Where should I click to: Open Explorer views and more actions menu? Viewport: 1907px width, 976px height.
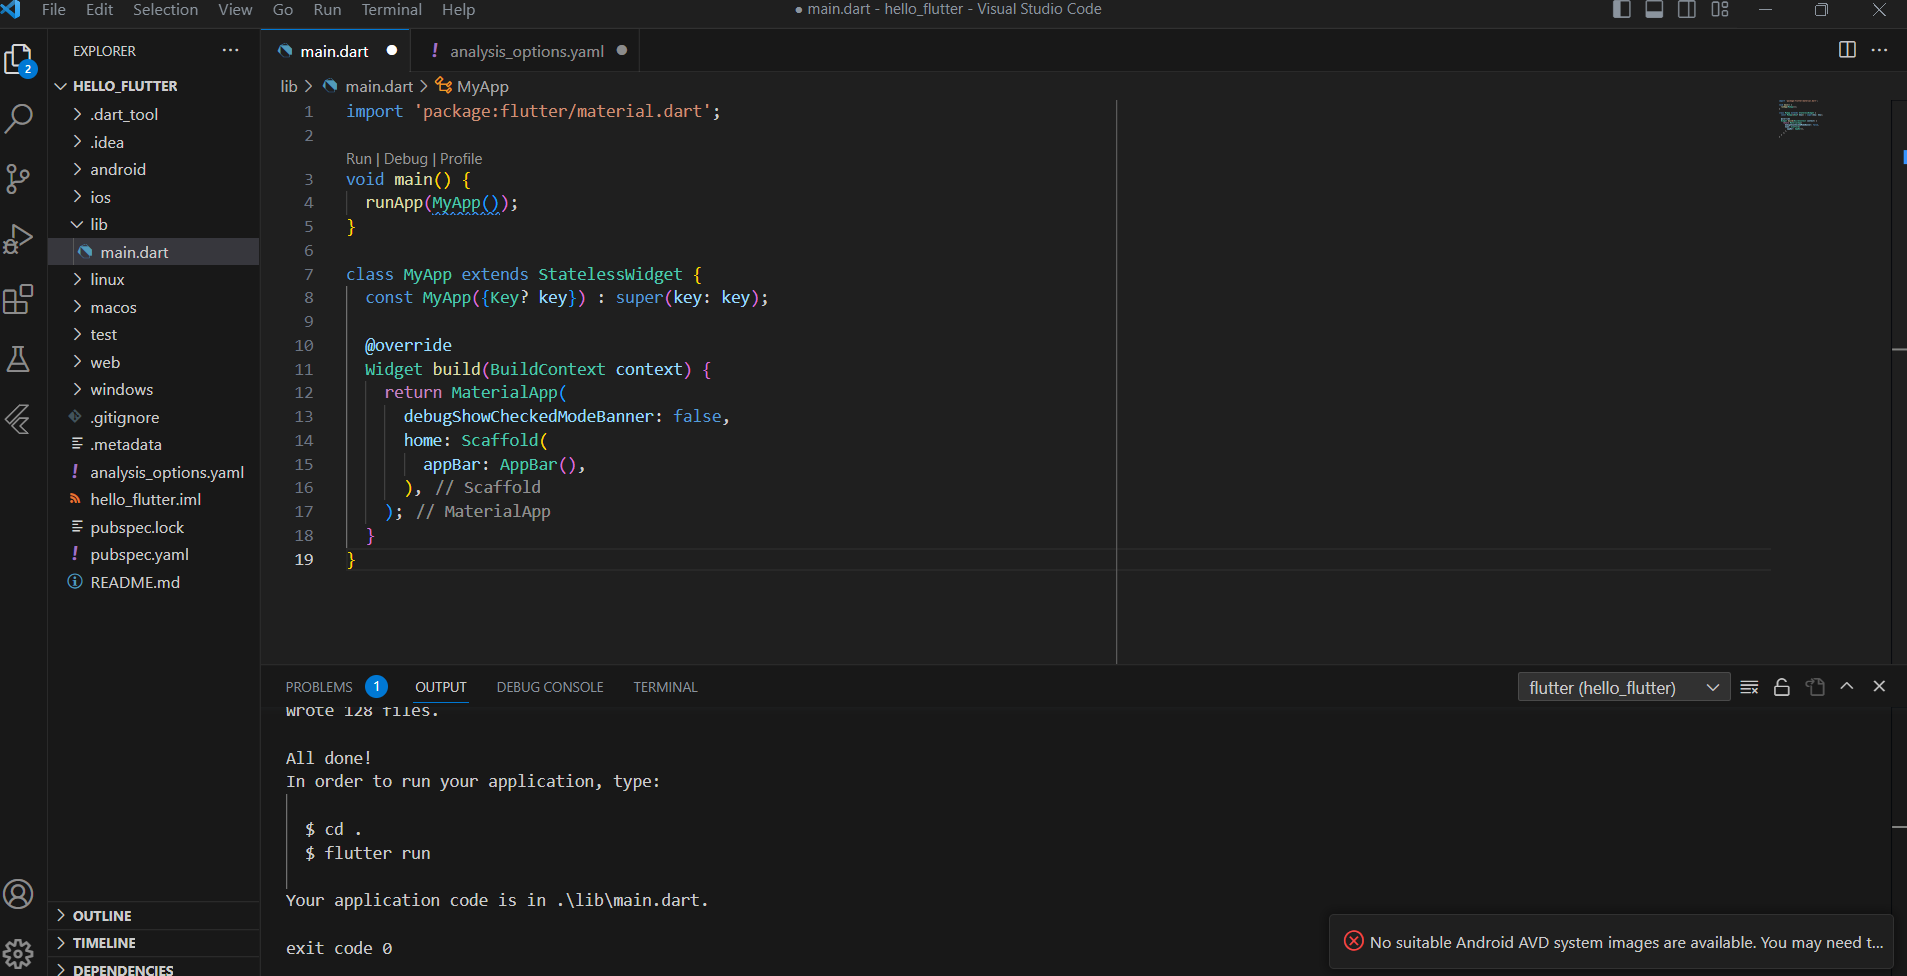[x=231, y=51]
